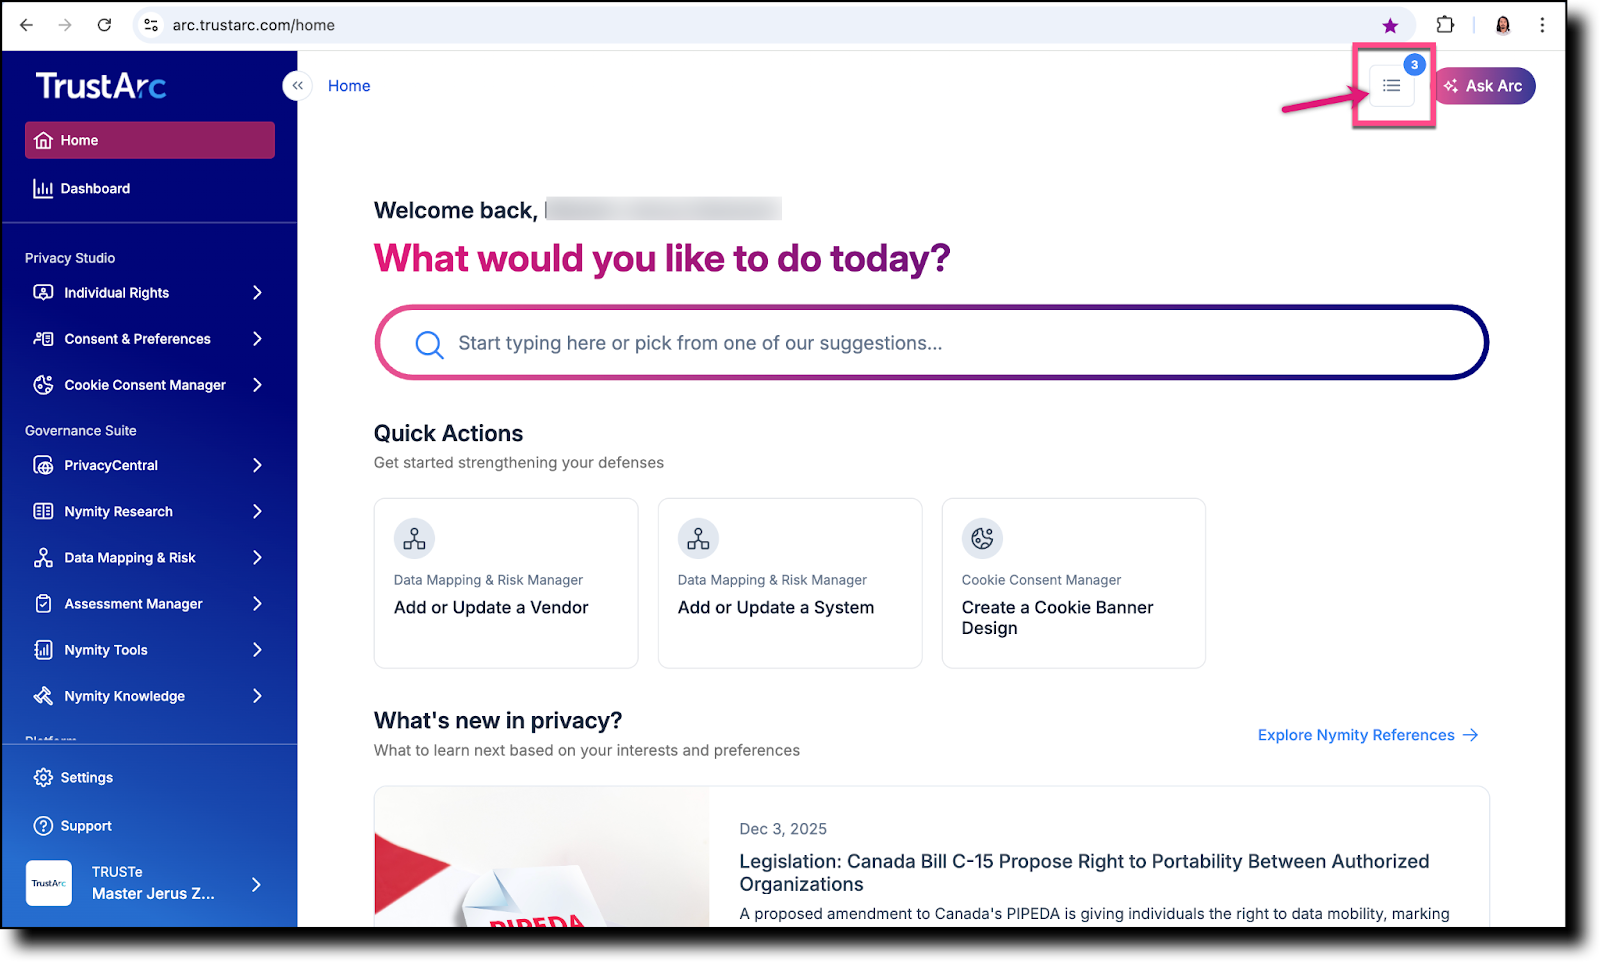Image resolution: width=1600 pixels, height=962 pixels.
Task: Open the TRUSTe account switcher chevron
Action: pos(257,884)
